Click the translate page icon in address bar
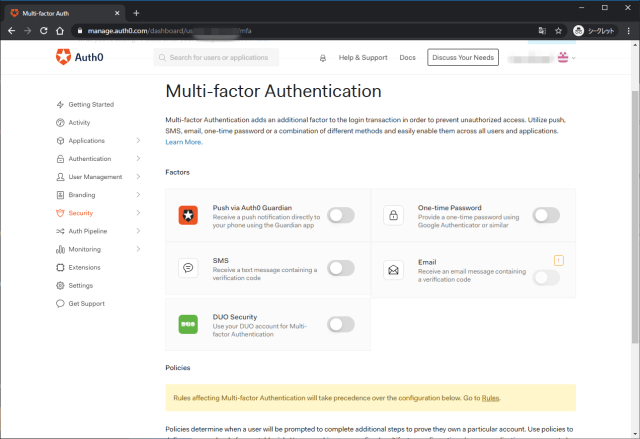This screenshot has width=640, height=439. (x=542, y=31)
